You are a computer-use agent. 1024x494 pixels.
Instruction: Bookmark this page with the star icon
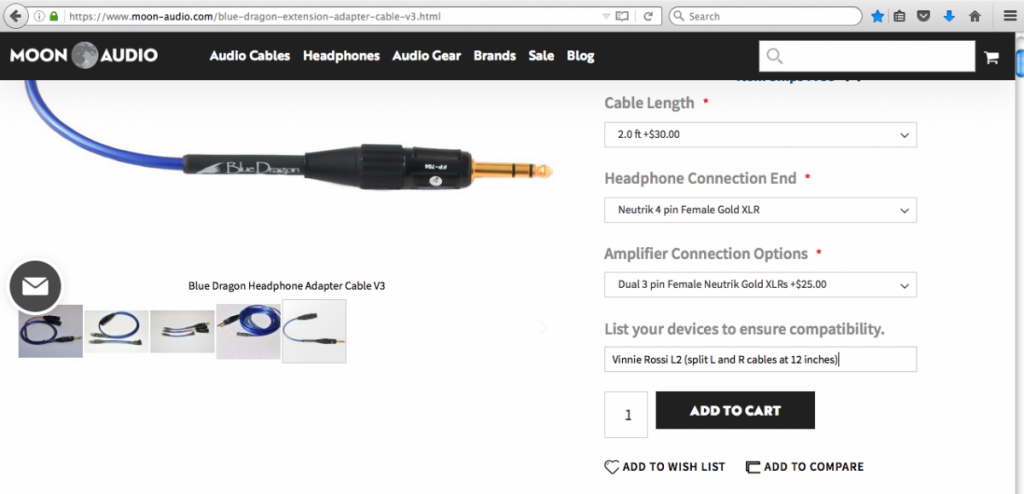point(877,16)
